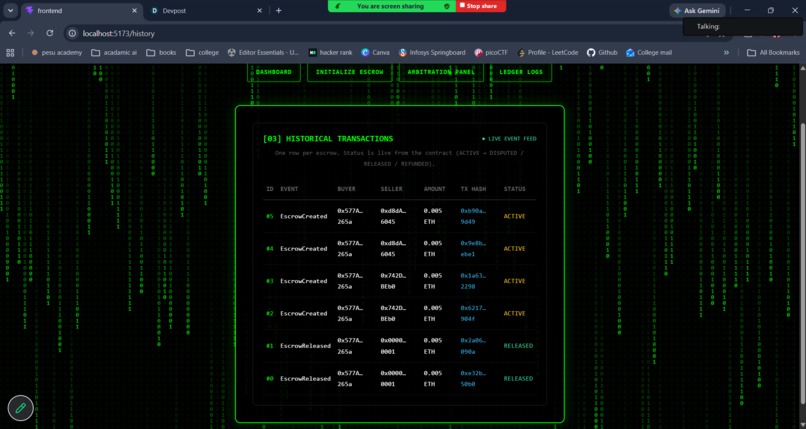Open the DASHBOARD nav tab
Screen dimensions: 806x429
coord(273,72)
